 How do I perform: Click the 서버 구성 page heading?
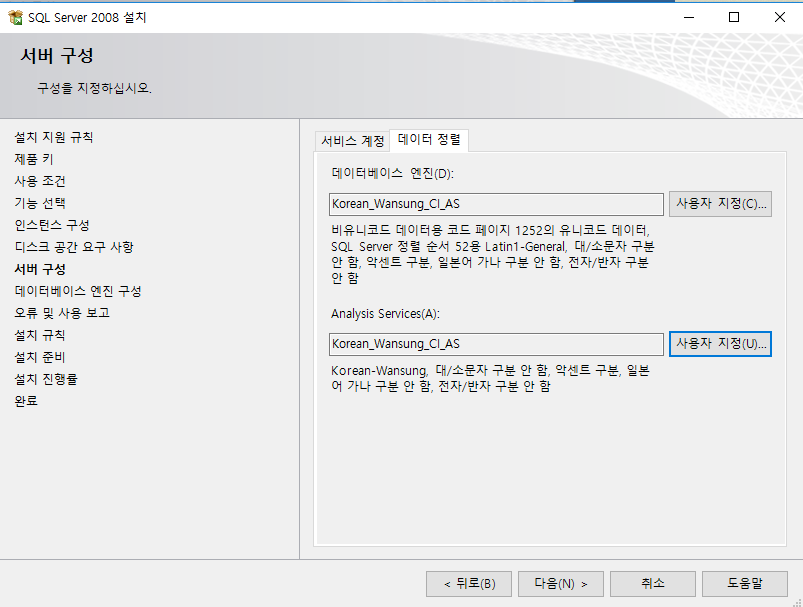pyautogui.click(x=57, y=56)
